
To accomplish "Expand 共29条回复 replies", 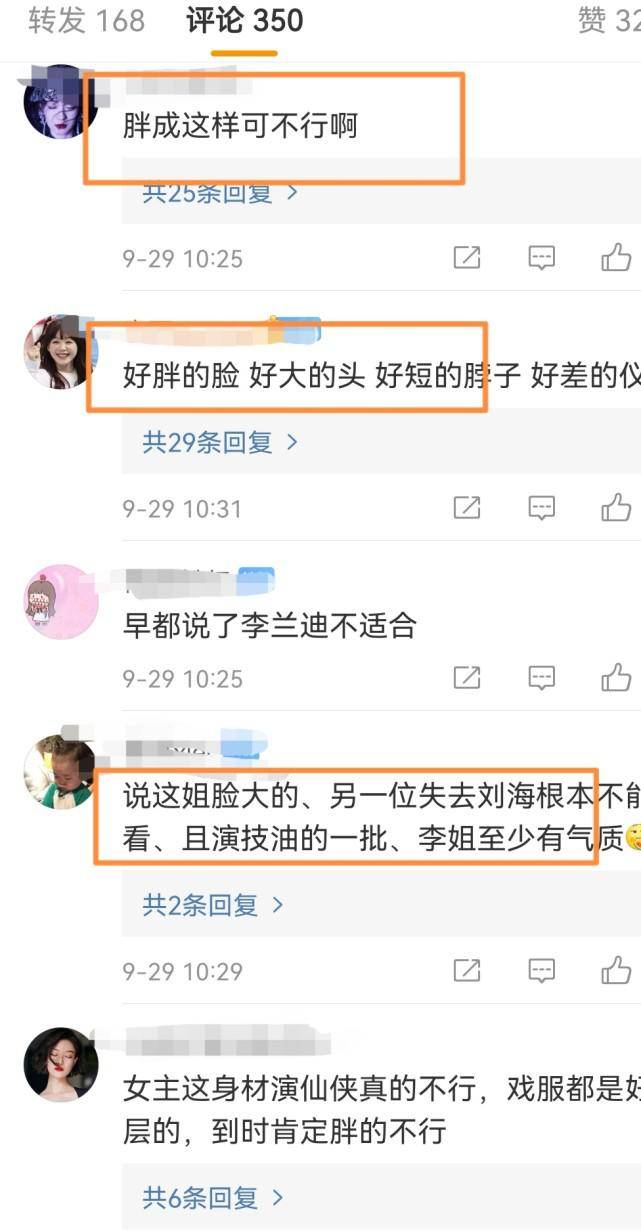I will tap(220, 443).
